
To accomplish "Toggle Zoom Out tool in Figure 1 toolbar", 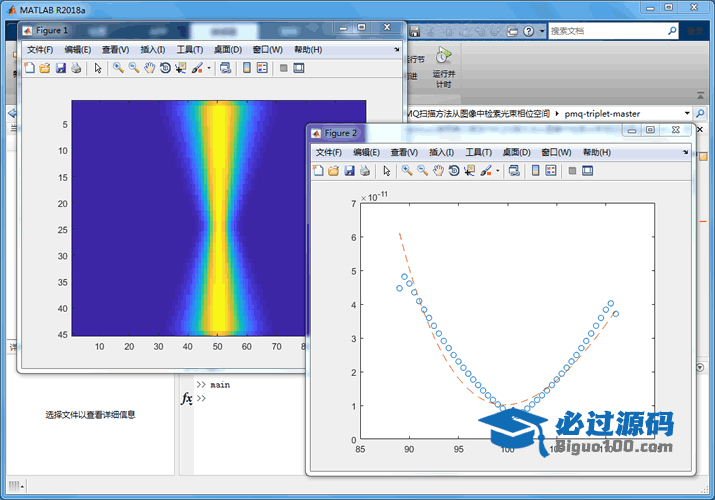I will (x=134, y=68).
